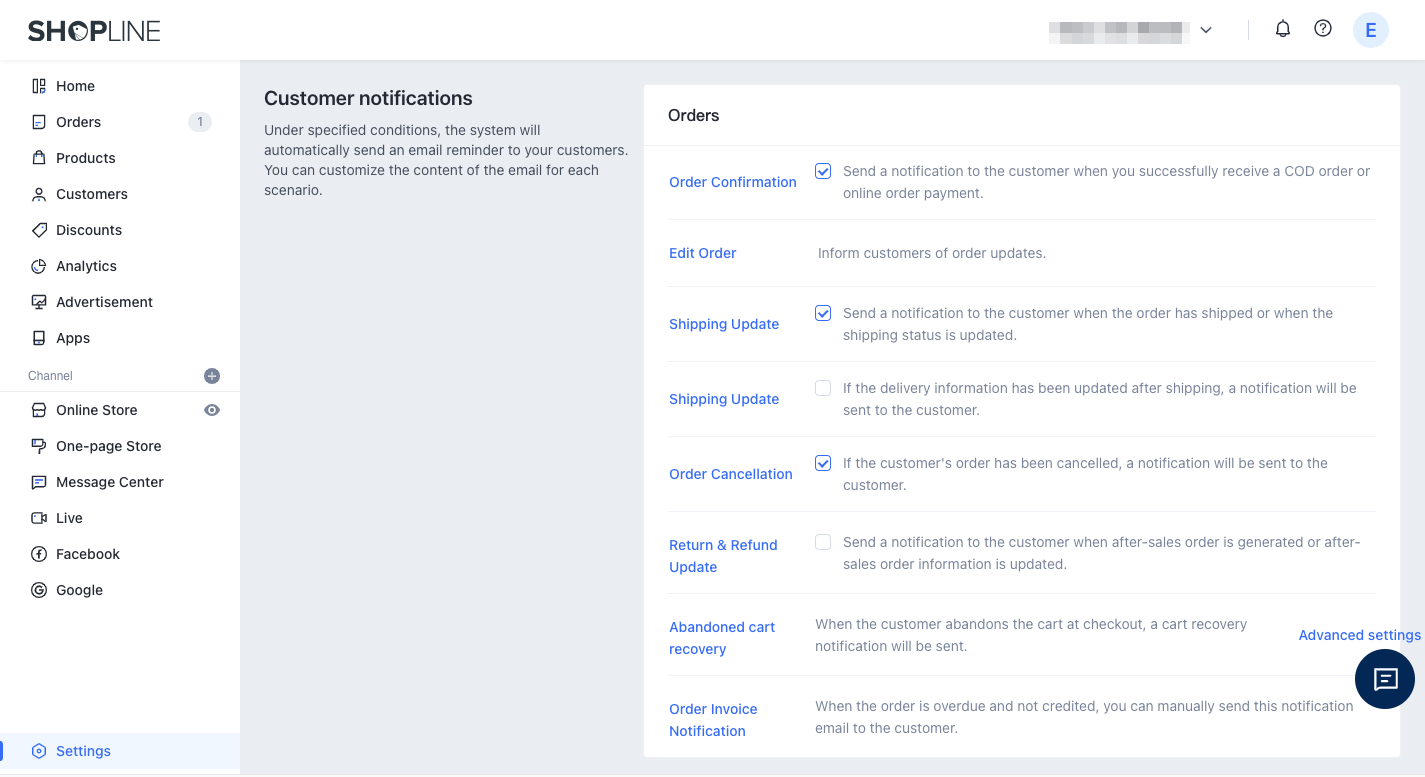Open Advanced settings for abandoned cart

(x=1359, y=635)
